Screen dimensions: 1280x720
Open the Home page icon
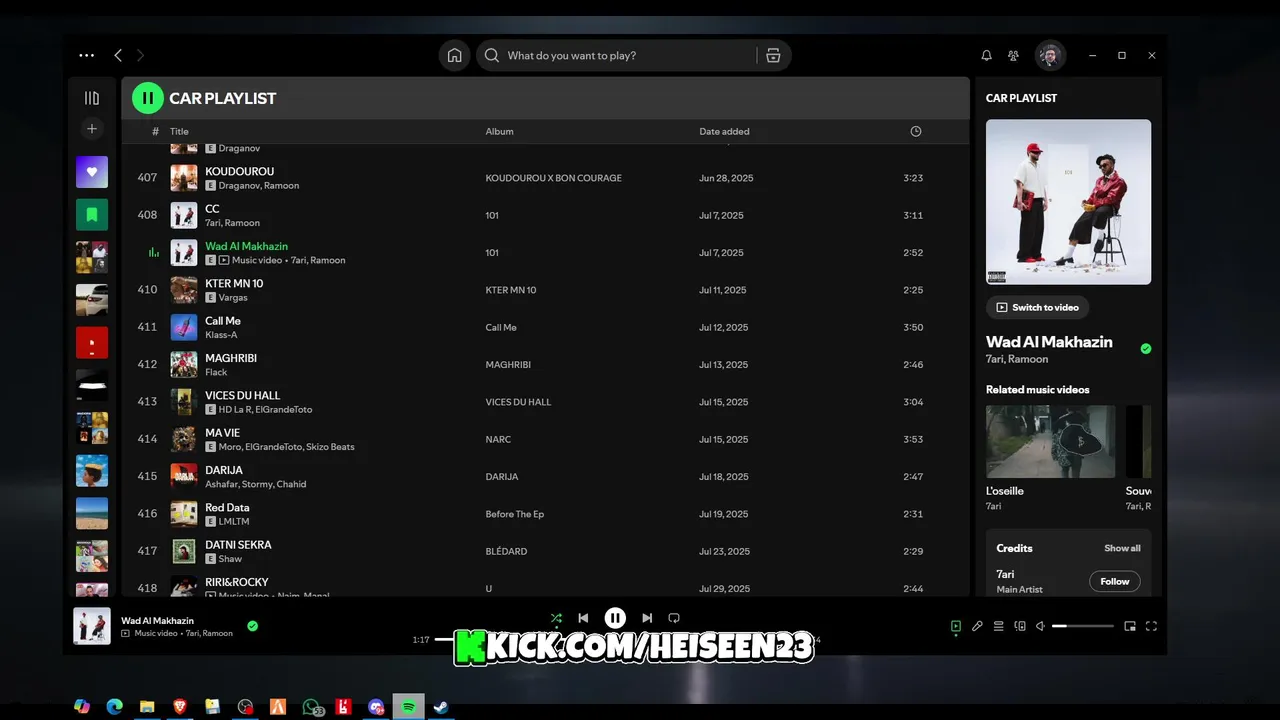pos(454,56)
